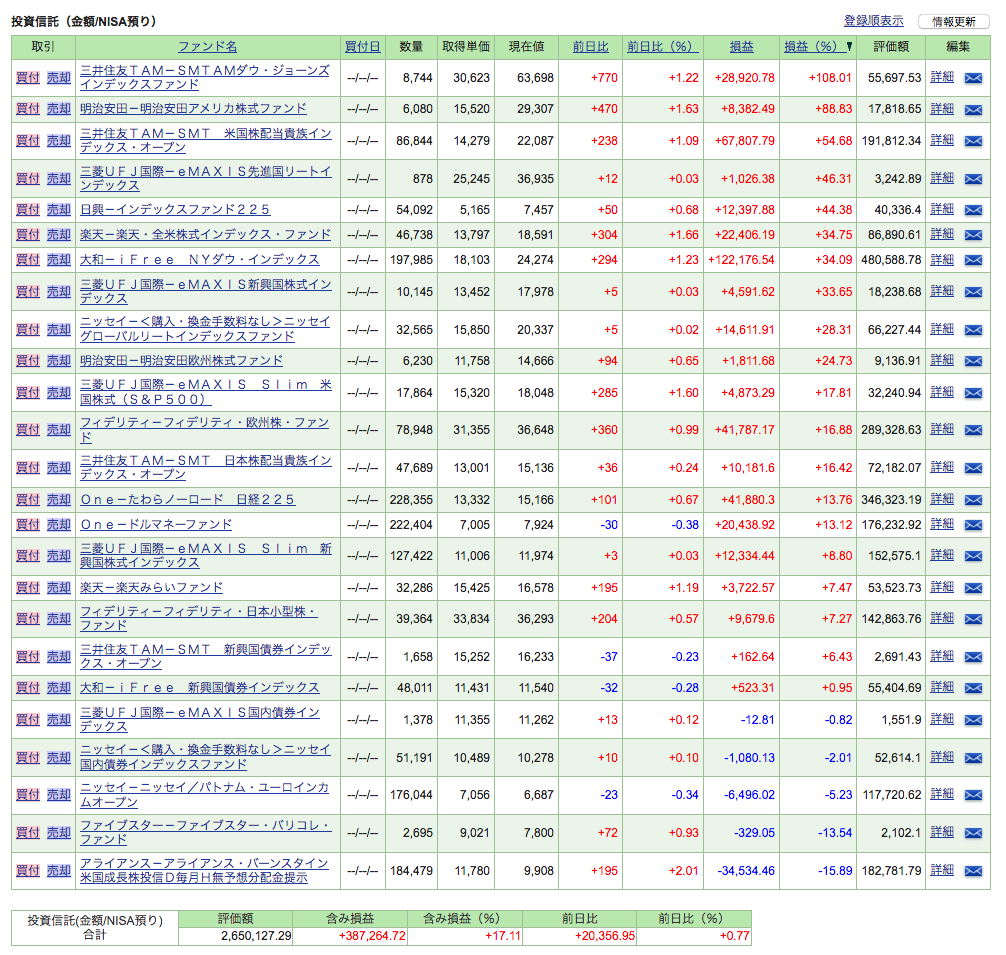Click 売却 for 楽天みらいファンド

pos(58,587)
